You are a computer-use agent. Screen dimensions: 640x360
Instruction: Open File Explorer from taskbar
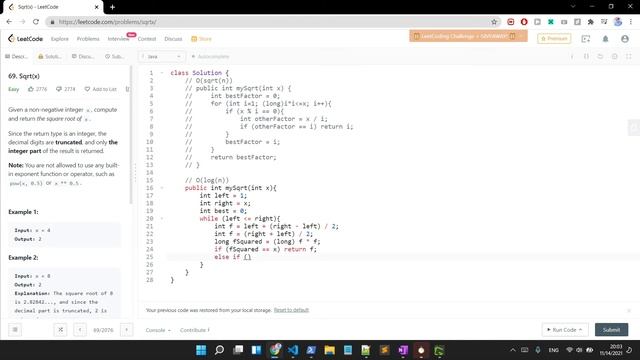click(329, 350)
